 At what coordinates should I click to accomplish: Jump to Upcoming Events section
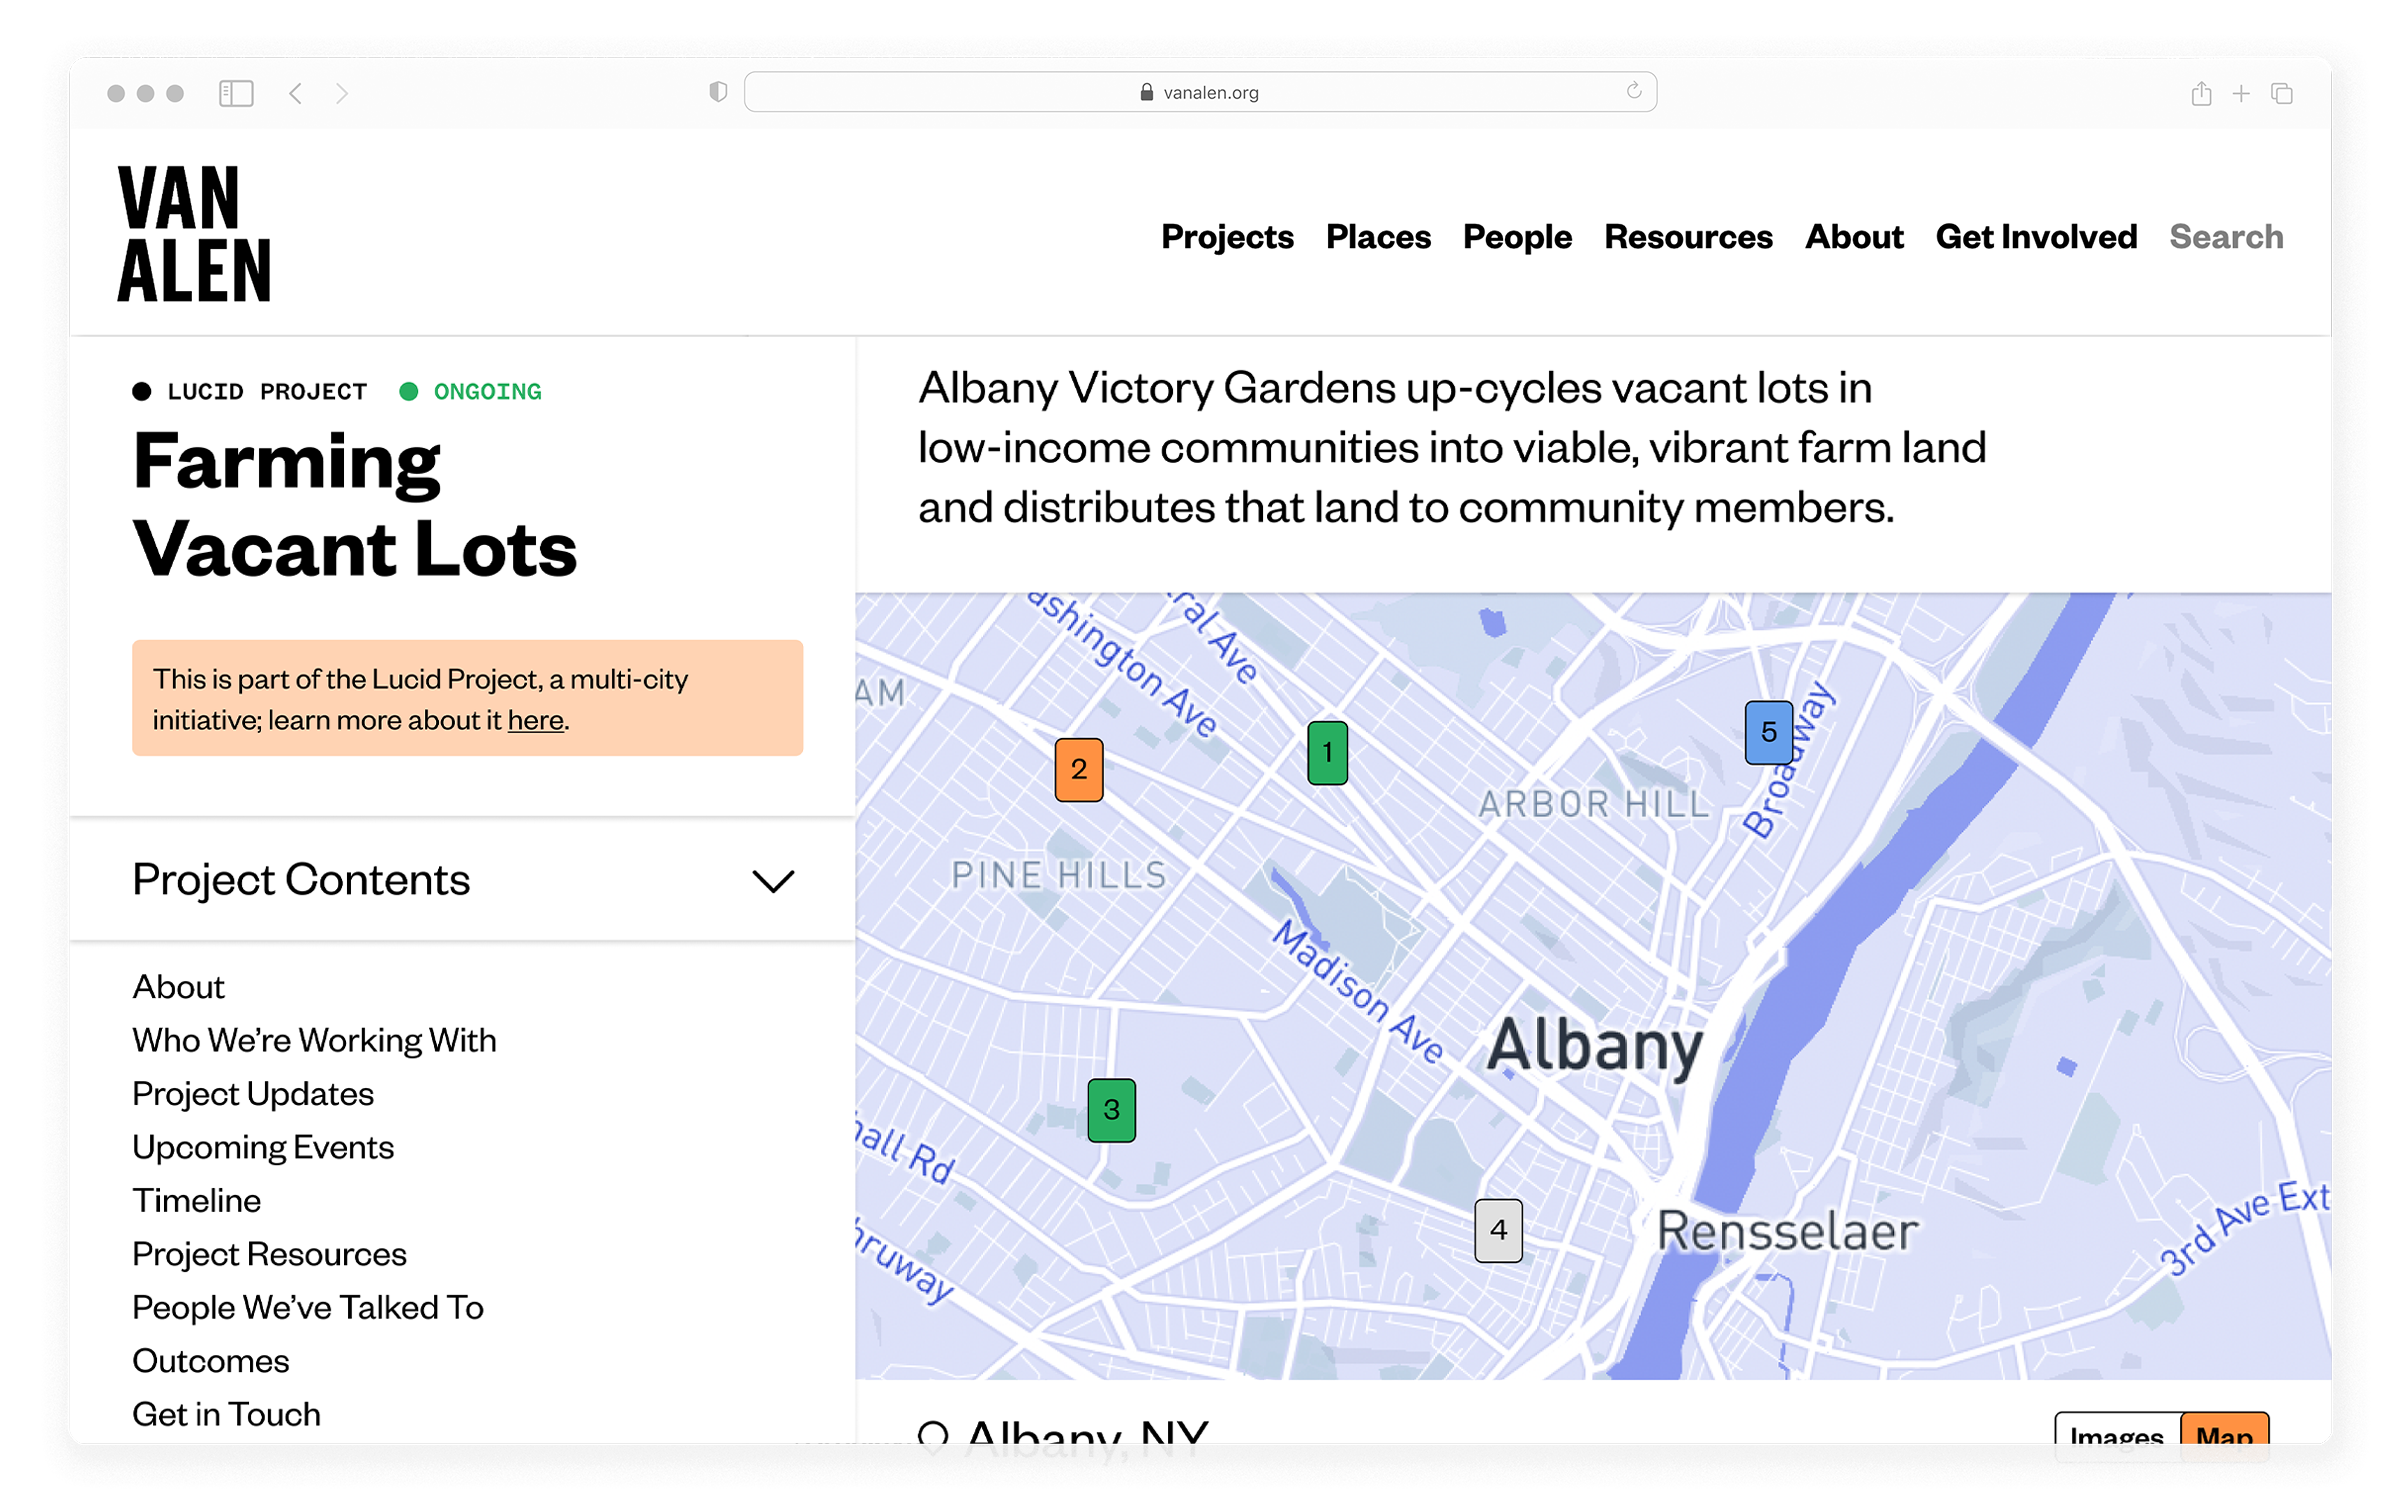263,1147
